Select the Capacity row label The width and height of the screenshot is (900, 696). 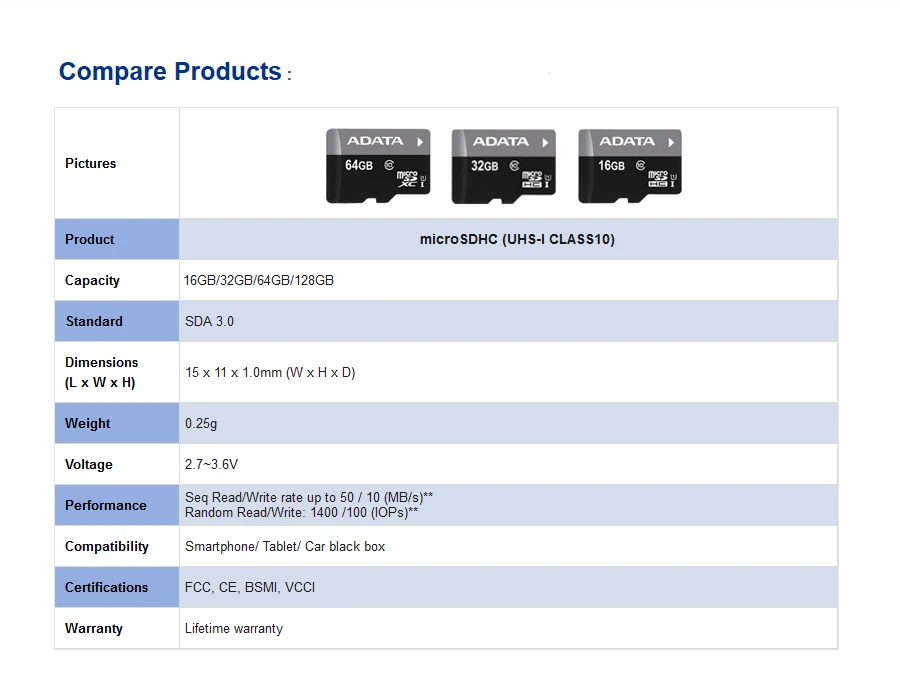tap(92, 281)
